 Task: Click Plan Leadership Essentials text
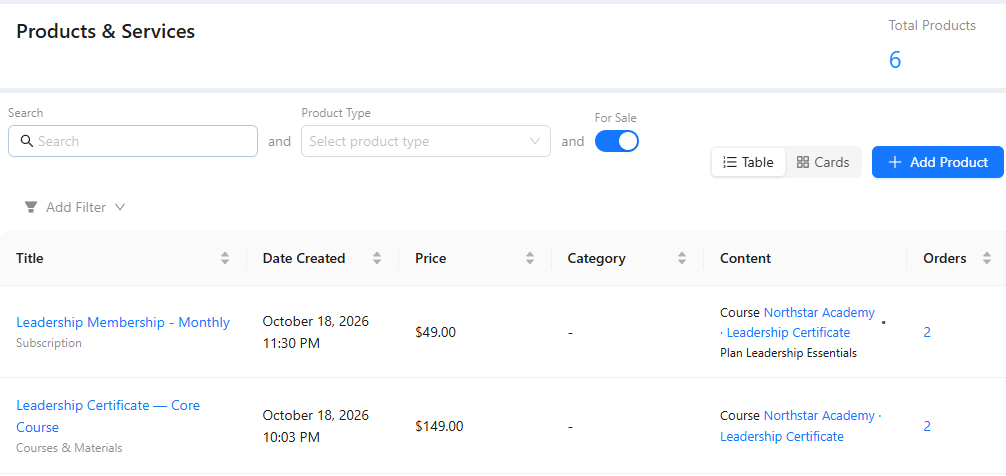789,353
